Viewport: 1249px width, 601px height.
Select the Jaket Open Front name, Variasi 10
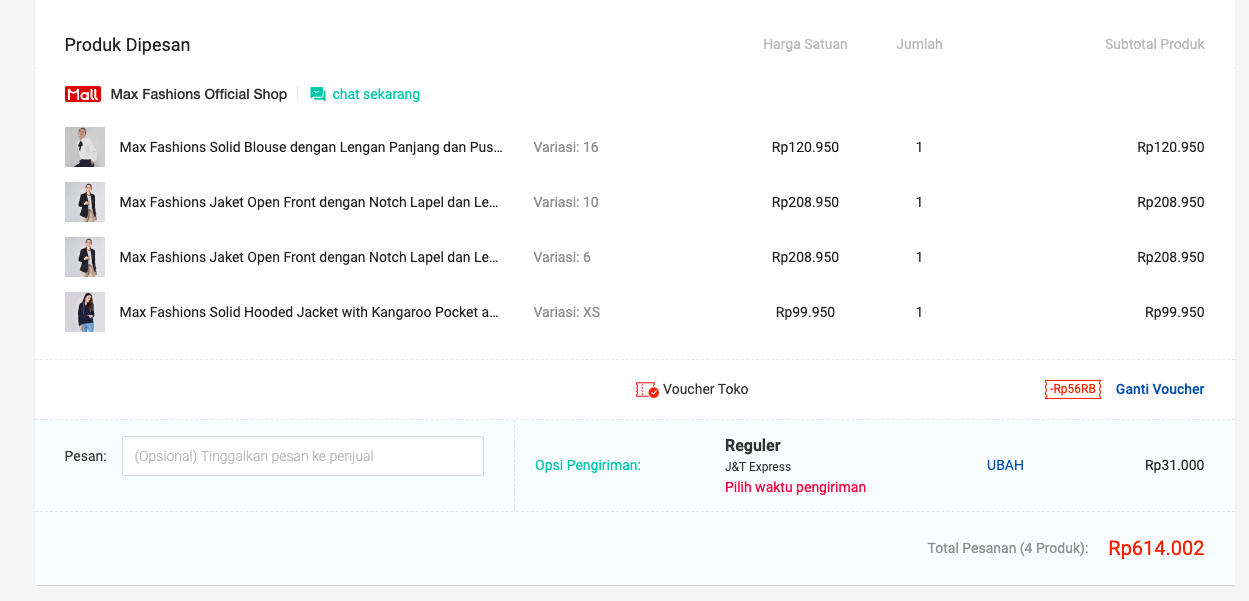(x=309, y=202)
